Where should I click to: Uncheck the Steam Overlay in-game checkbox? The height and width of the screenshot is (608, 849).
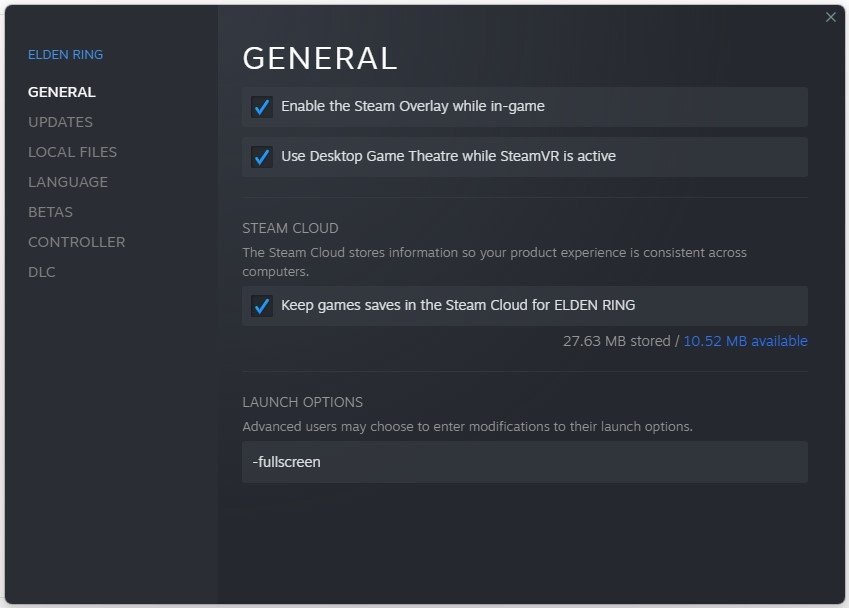point(262,106)
